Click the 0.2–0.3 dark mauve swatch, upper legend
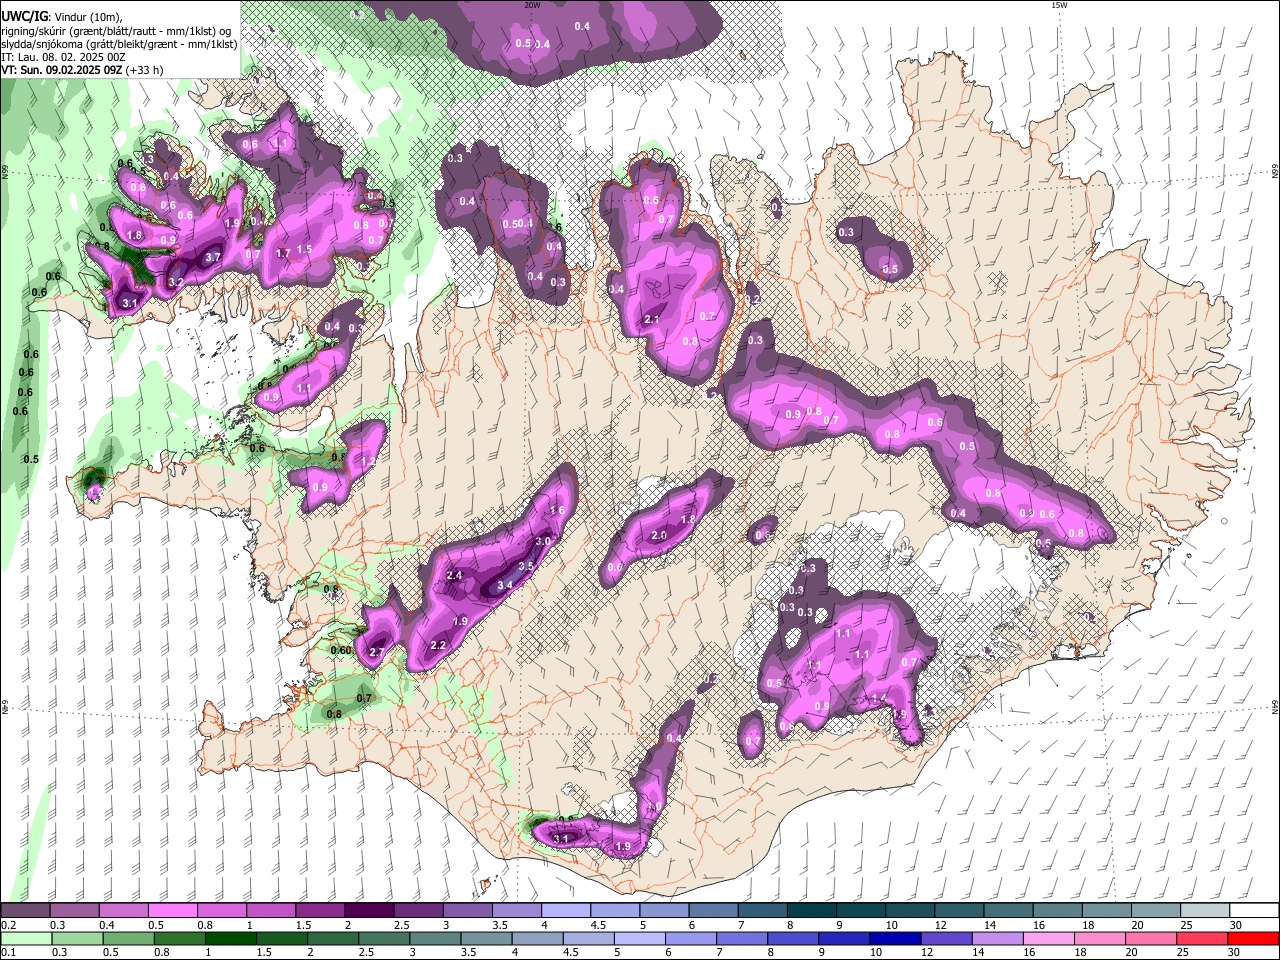This screenshot has width=1280, height=960. (25, 911)
